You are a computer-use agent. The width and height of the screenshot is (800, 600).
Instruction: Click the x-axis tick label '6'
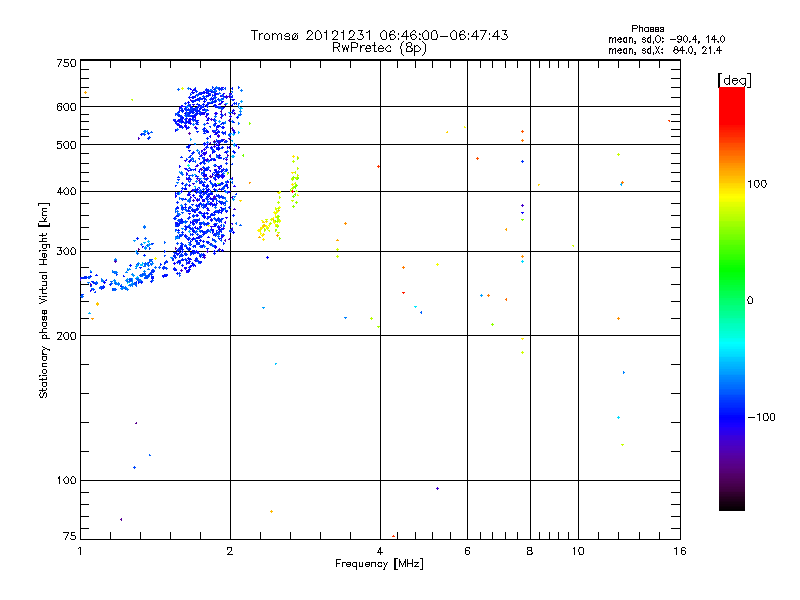pyautogui.click(x=467, y=551)
